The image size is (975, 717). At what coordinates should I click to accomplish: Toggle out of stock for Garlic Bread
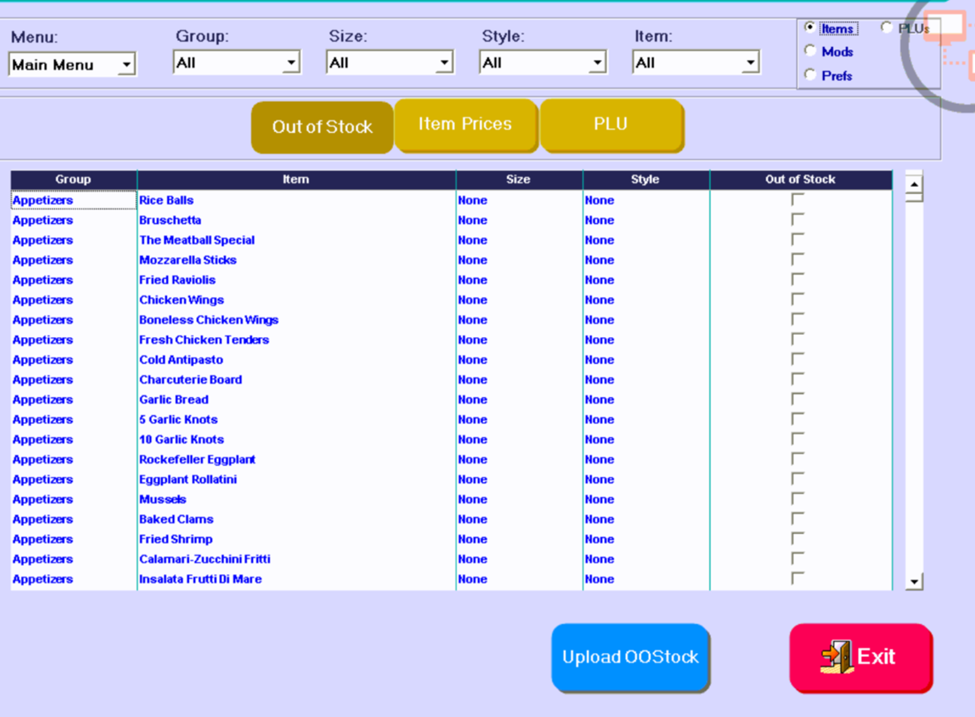(x=797, y=399)
